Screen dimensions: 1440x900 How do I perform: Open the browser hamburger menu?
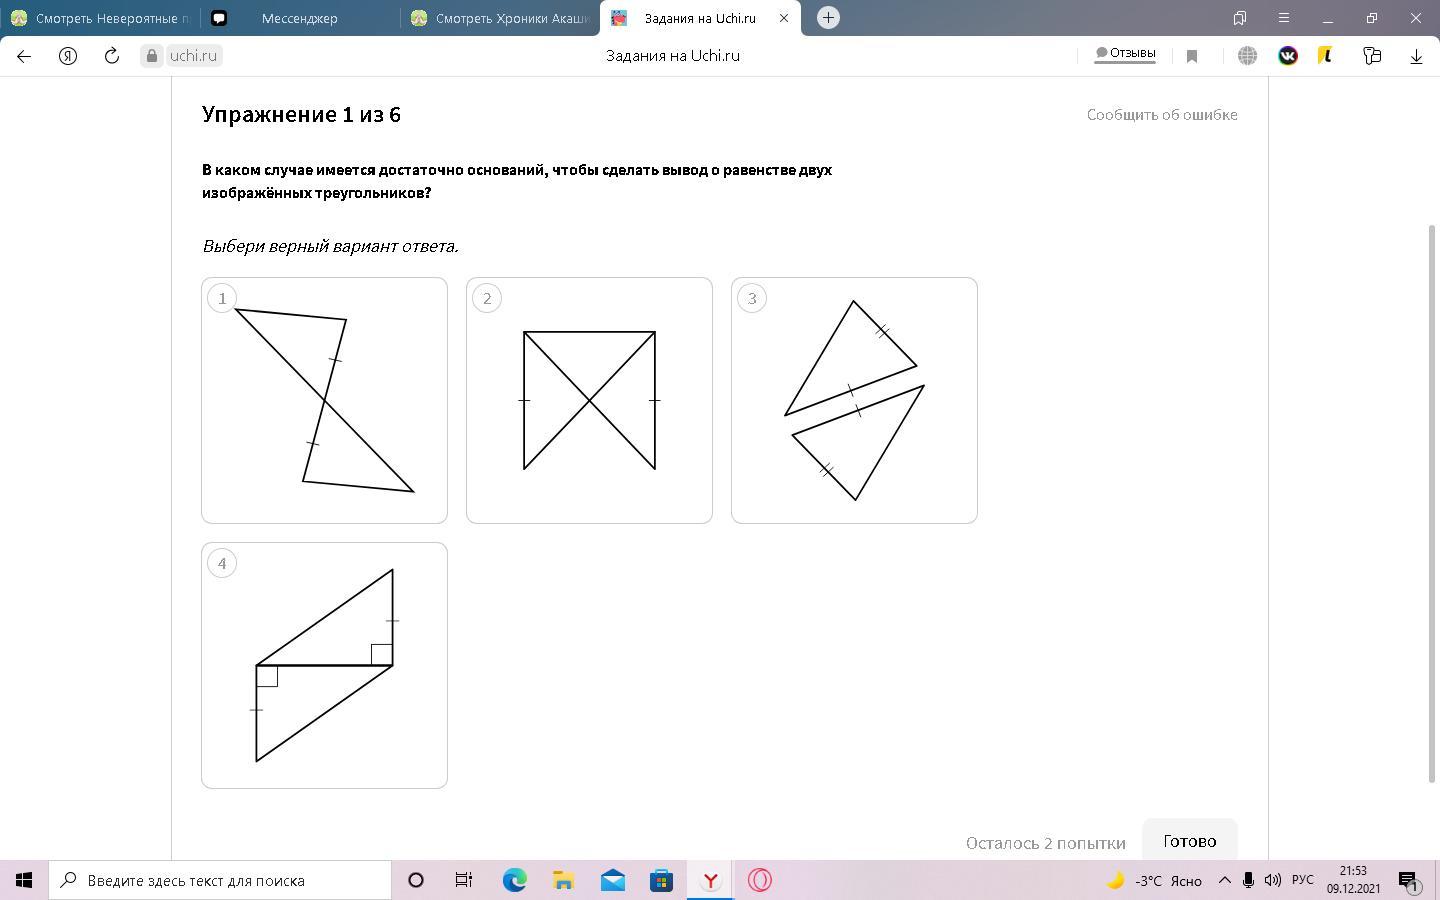1283,18
